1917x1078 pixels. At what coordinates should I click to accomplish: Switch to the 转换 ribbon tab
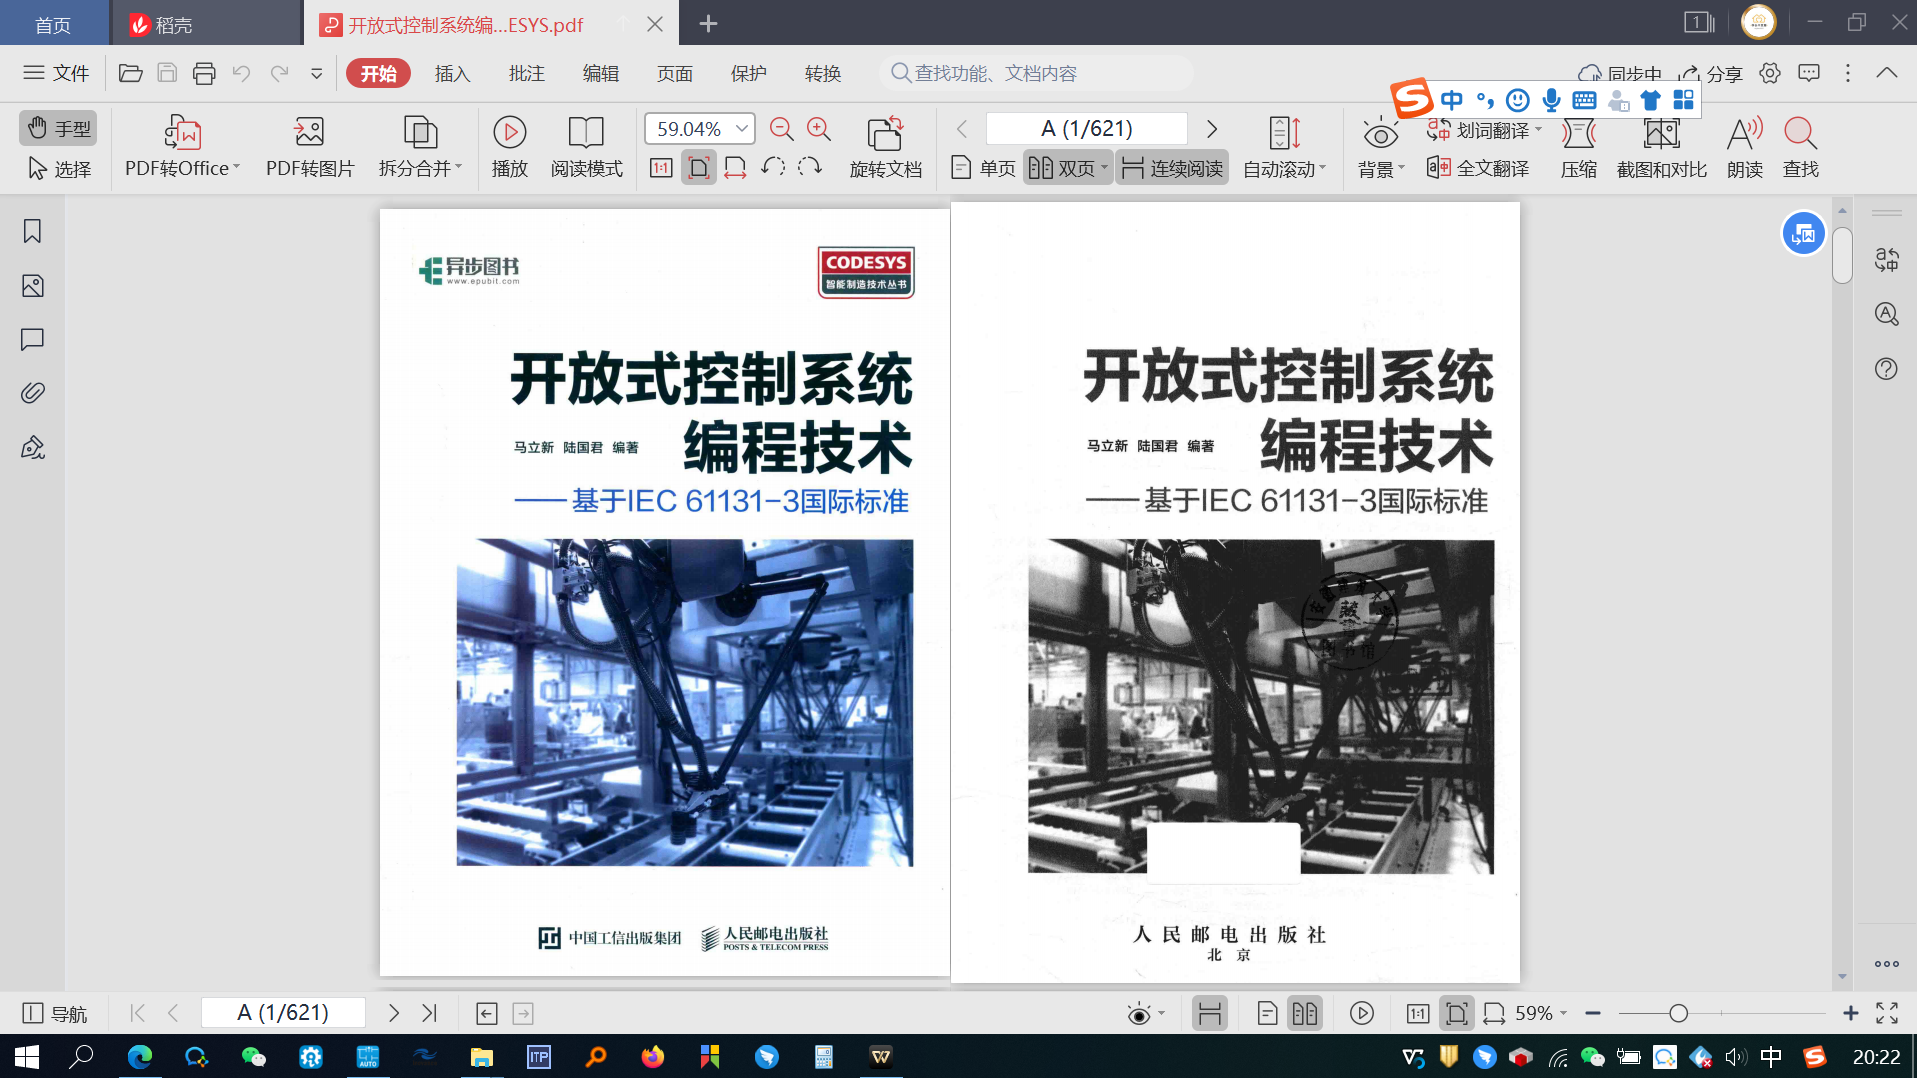(822, 73)
